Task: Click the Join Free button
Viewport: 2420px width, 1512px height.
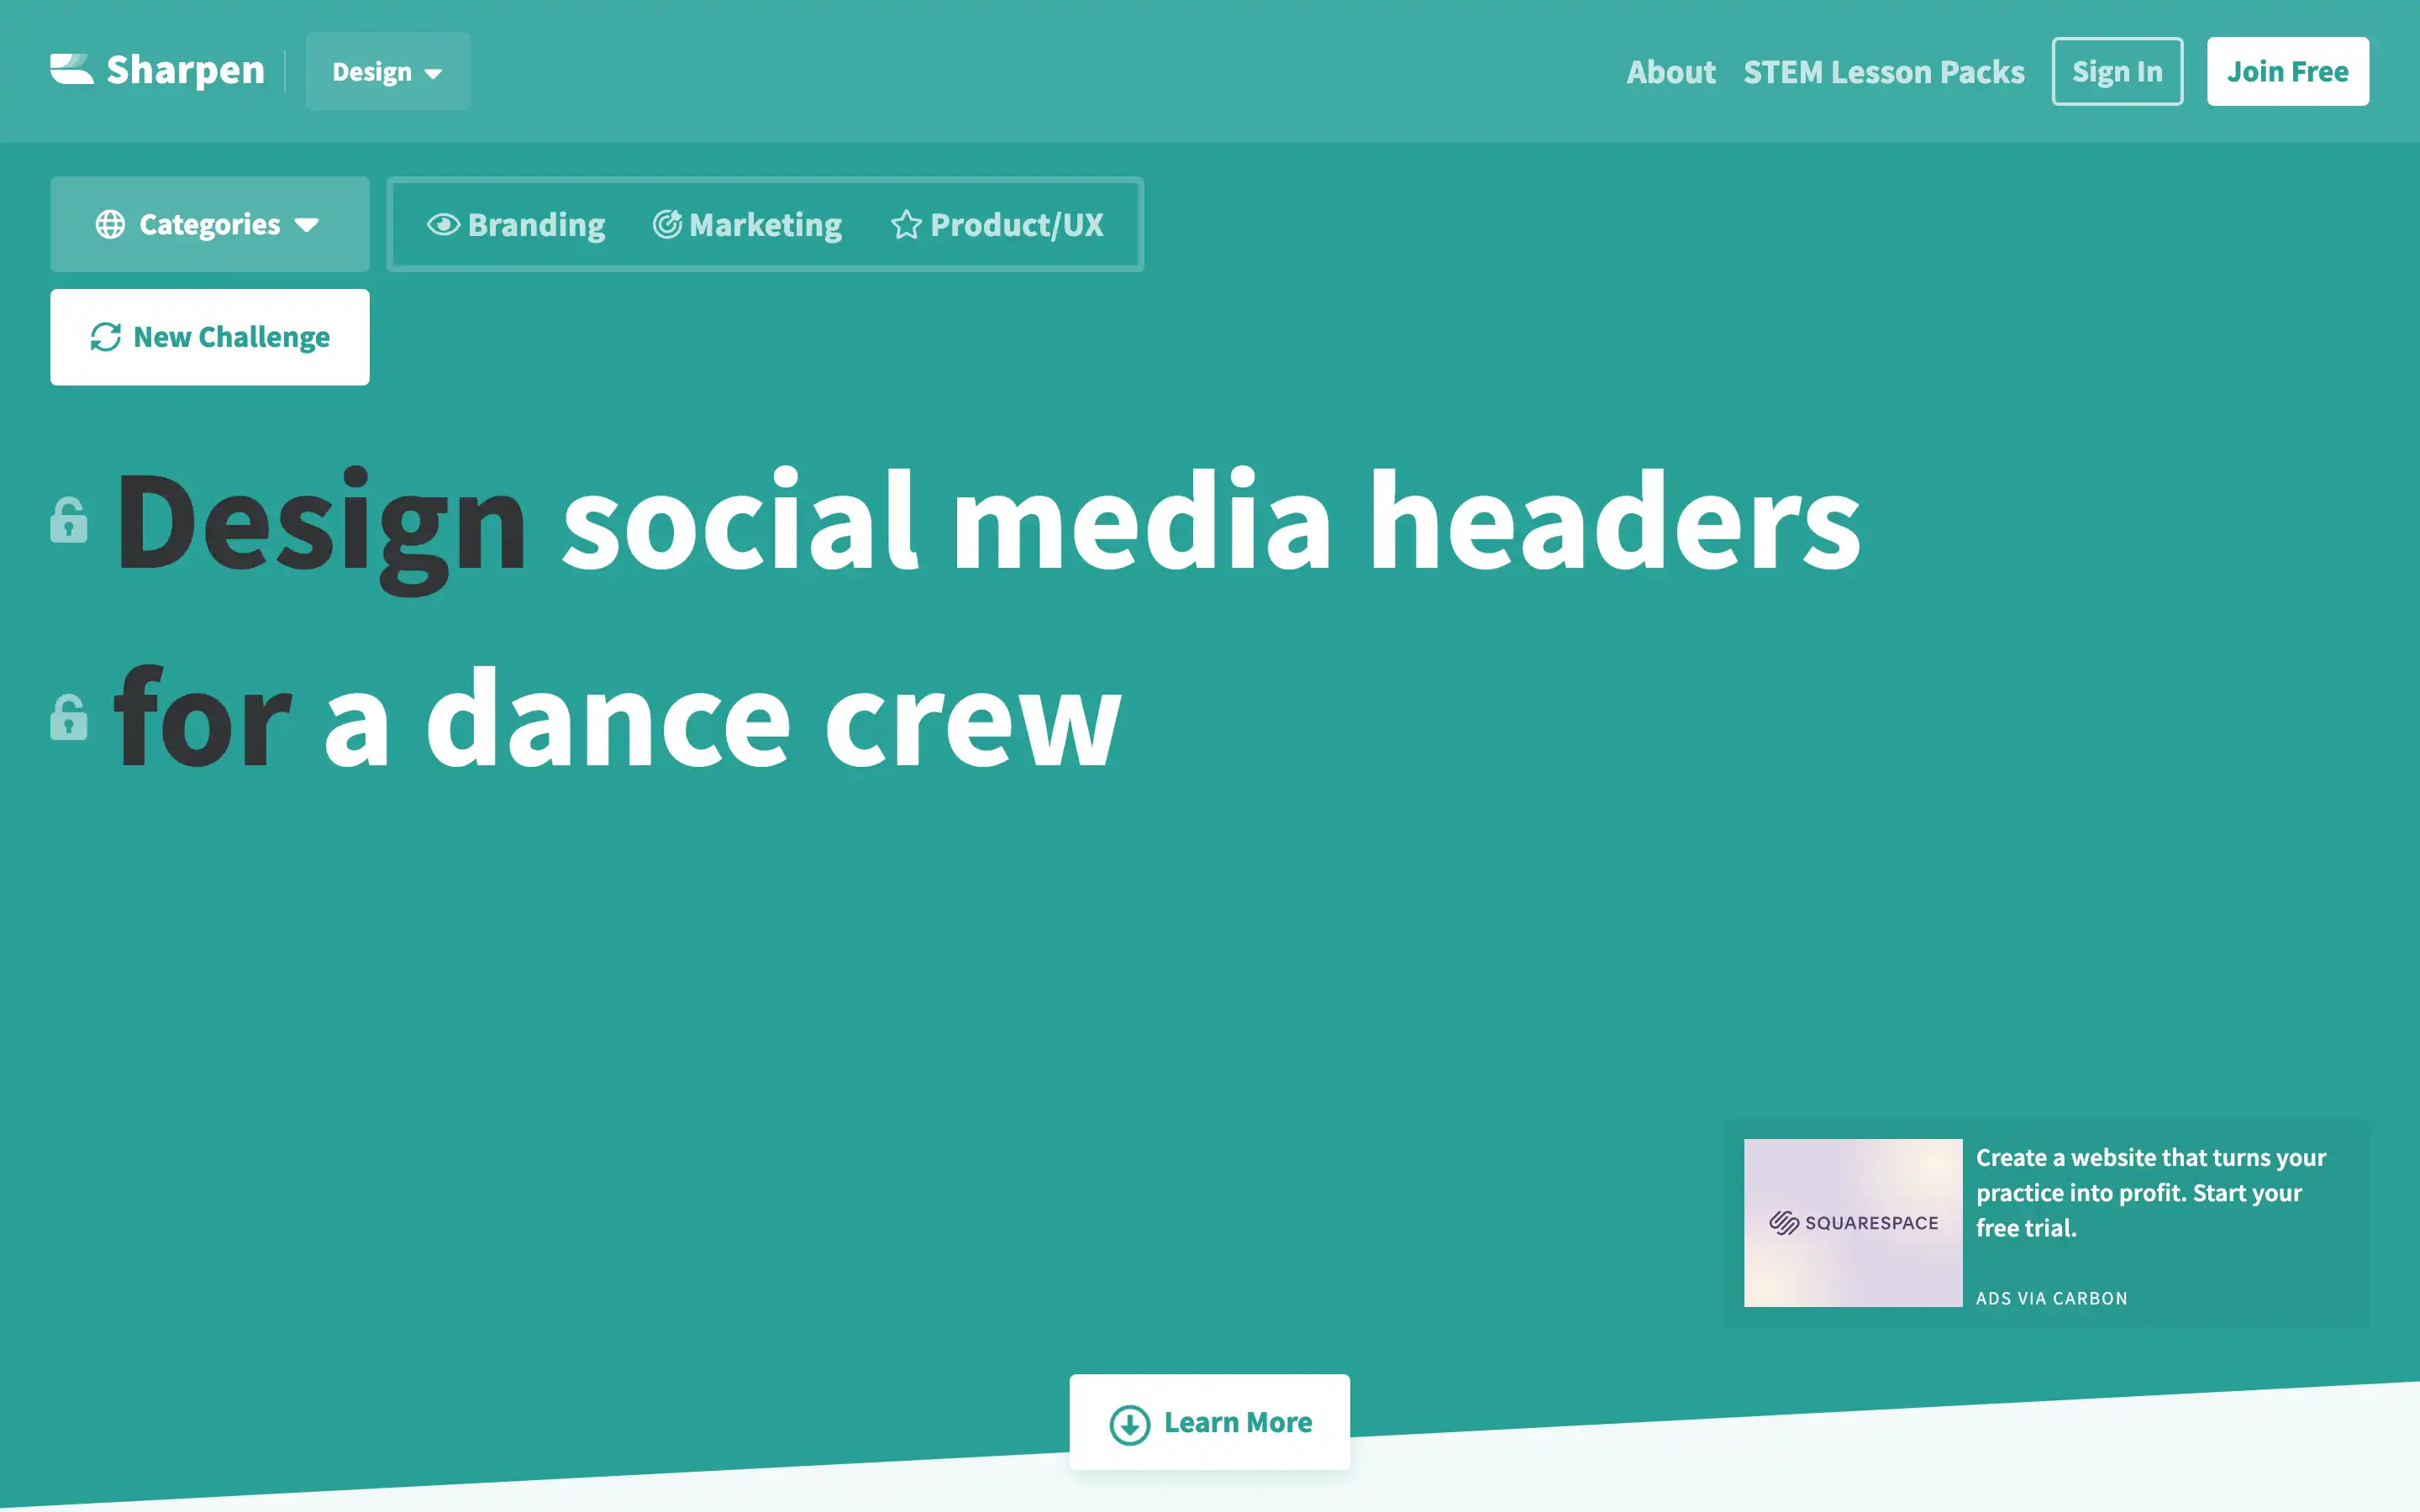Action: point(2287,71)
